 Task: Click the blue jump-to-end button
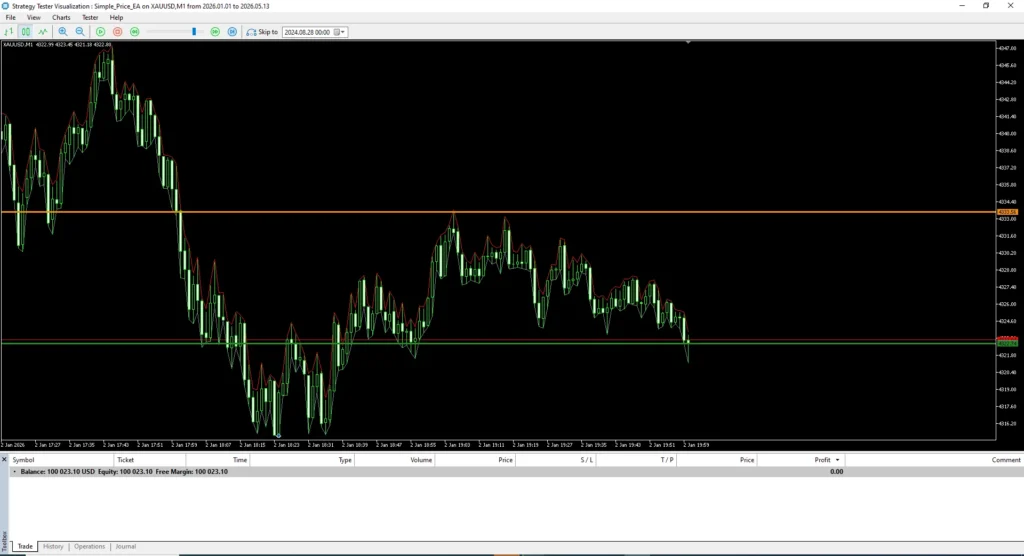tap(232, 31)
